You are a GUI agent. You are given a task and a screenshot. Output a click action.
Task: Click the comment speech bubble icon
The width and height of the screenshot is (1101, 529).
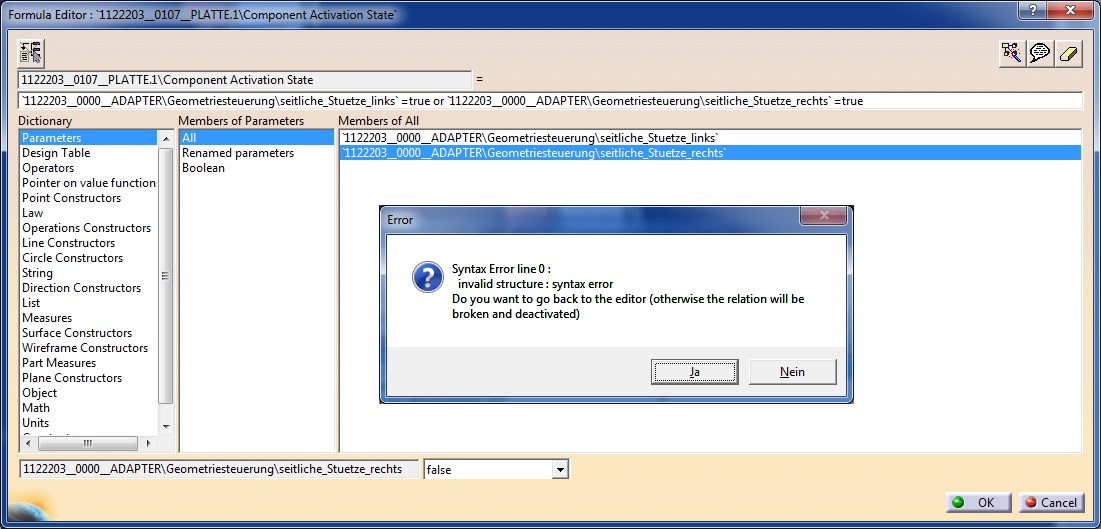pos(1039,53)
